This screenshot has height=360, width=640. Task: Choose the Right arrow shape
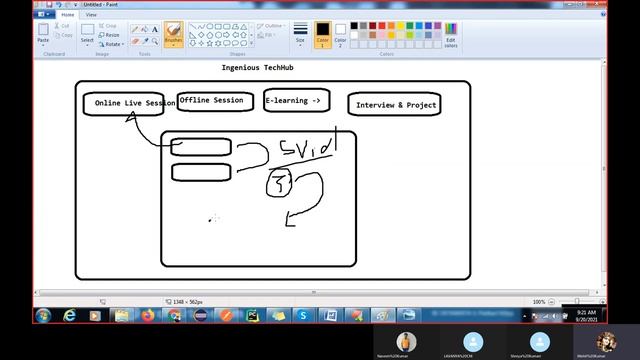coord(227,35)
